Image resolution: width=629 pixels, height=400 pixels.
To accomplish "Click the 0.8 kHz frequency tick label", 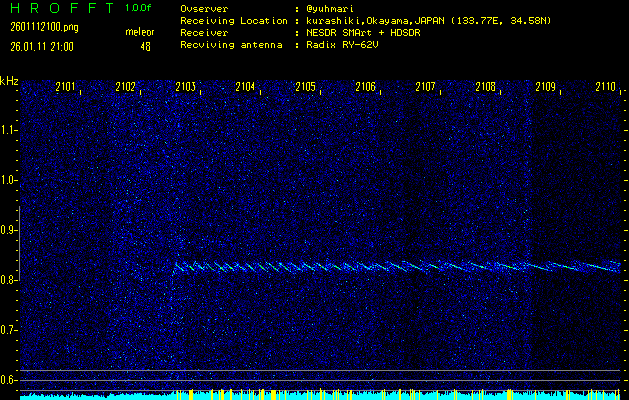I will 9,280.
